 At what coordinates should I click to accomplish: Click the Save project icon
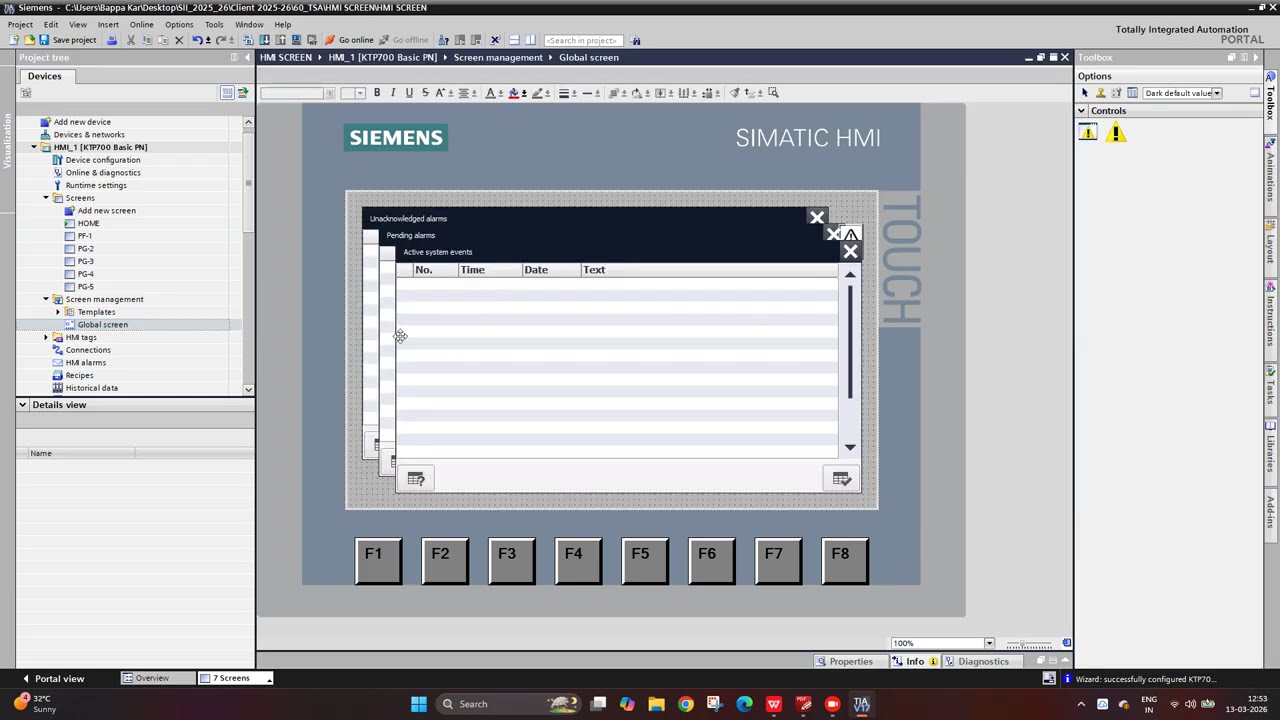click(x=44, y=40)
